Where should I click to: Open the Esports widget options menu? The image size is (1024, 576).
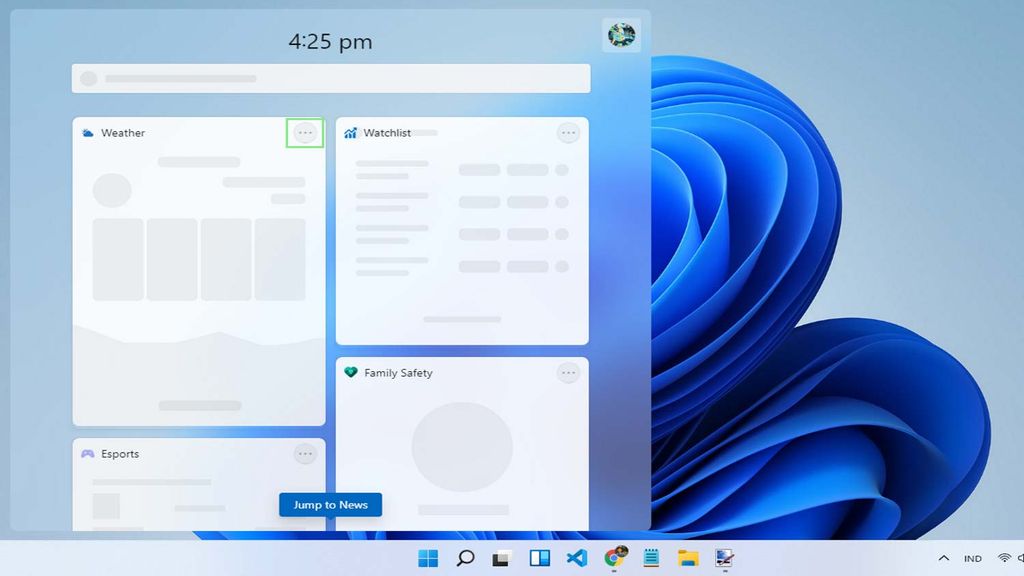tap(306, 453)
